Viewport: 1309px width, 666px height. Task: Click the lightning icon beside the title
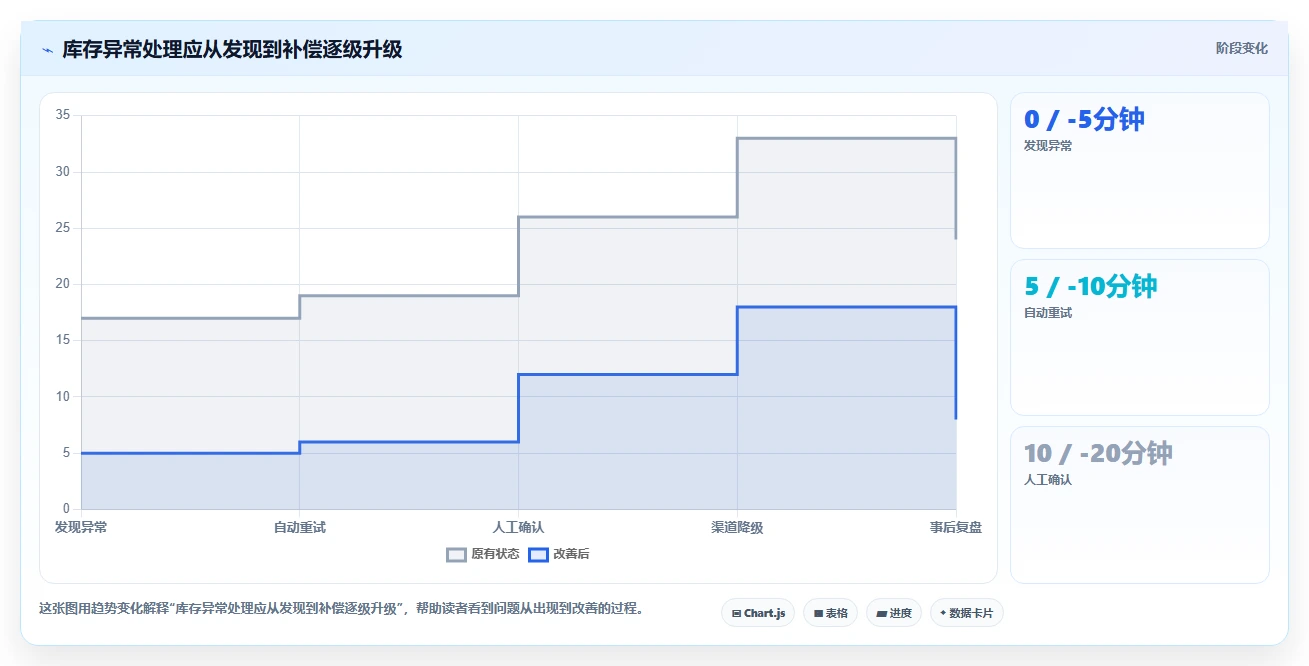(47, 49)
